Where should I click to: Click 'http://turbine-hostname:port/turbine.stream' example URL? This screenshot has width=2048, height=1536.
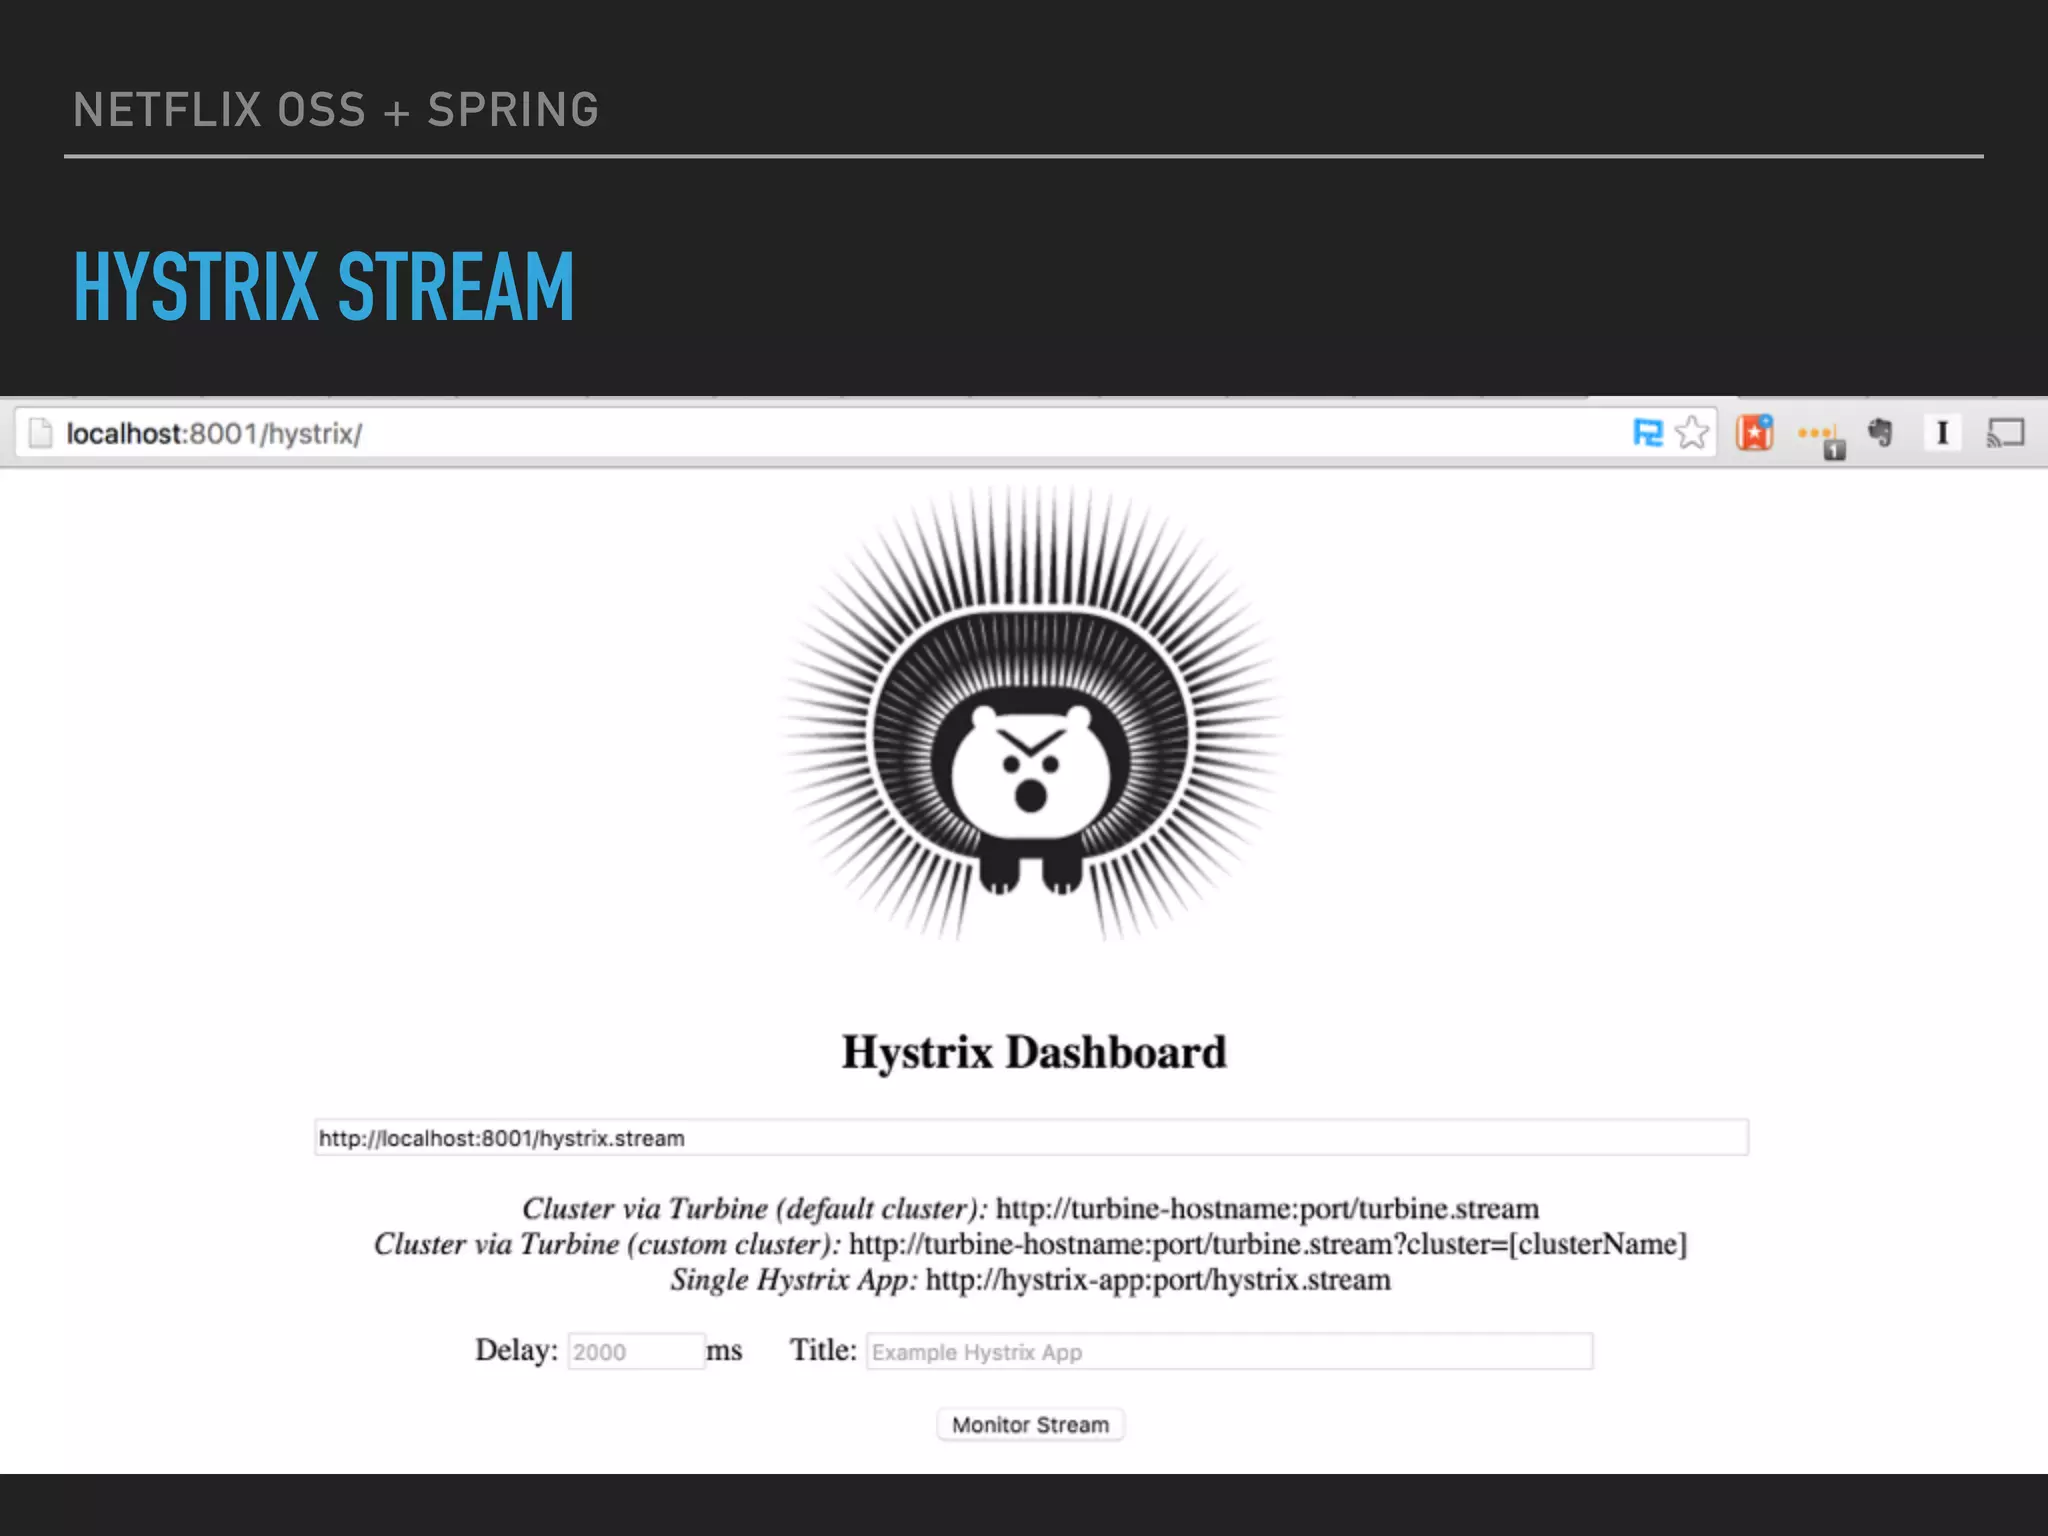[1268, 1209]
